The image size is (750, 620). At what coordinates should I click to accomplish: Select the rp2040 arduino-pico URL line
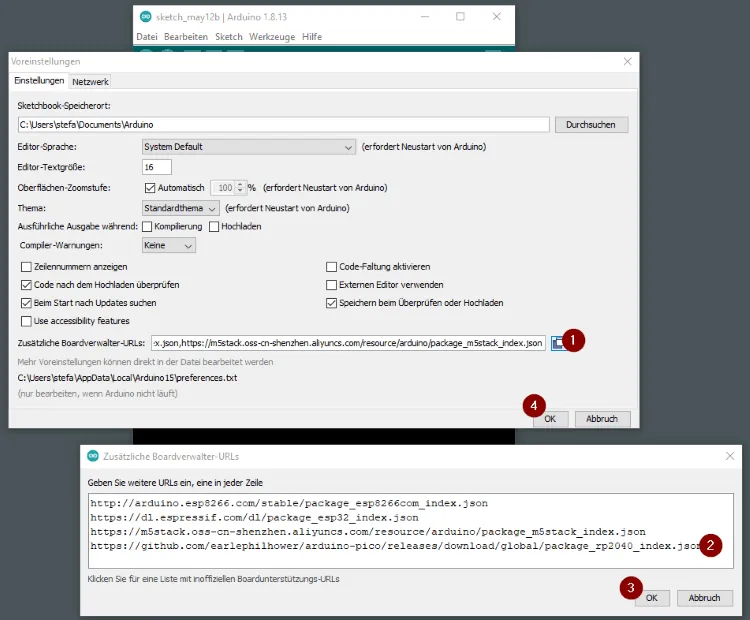pos(396,546)
